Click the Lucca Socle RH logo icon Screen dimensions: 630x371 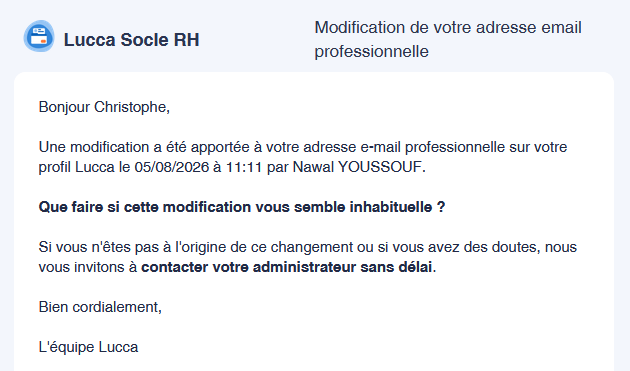[x=39, y=36]
